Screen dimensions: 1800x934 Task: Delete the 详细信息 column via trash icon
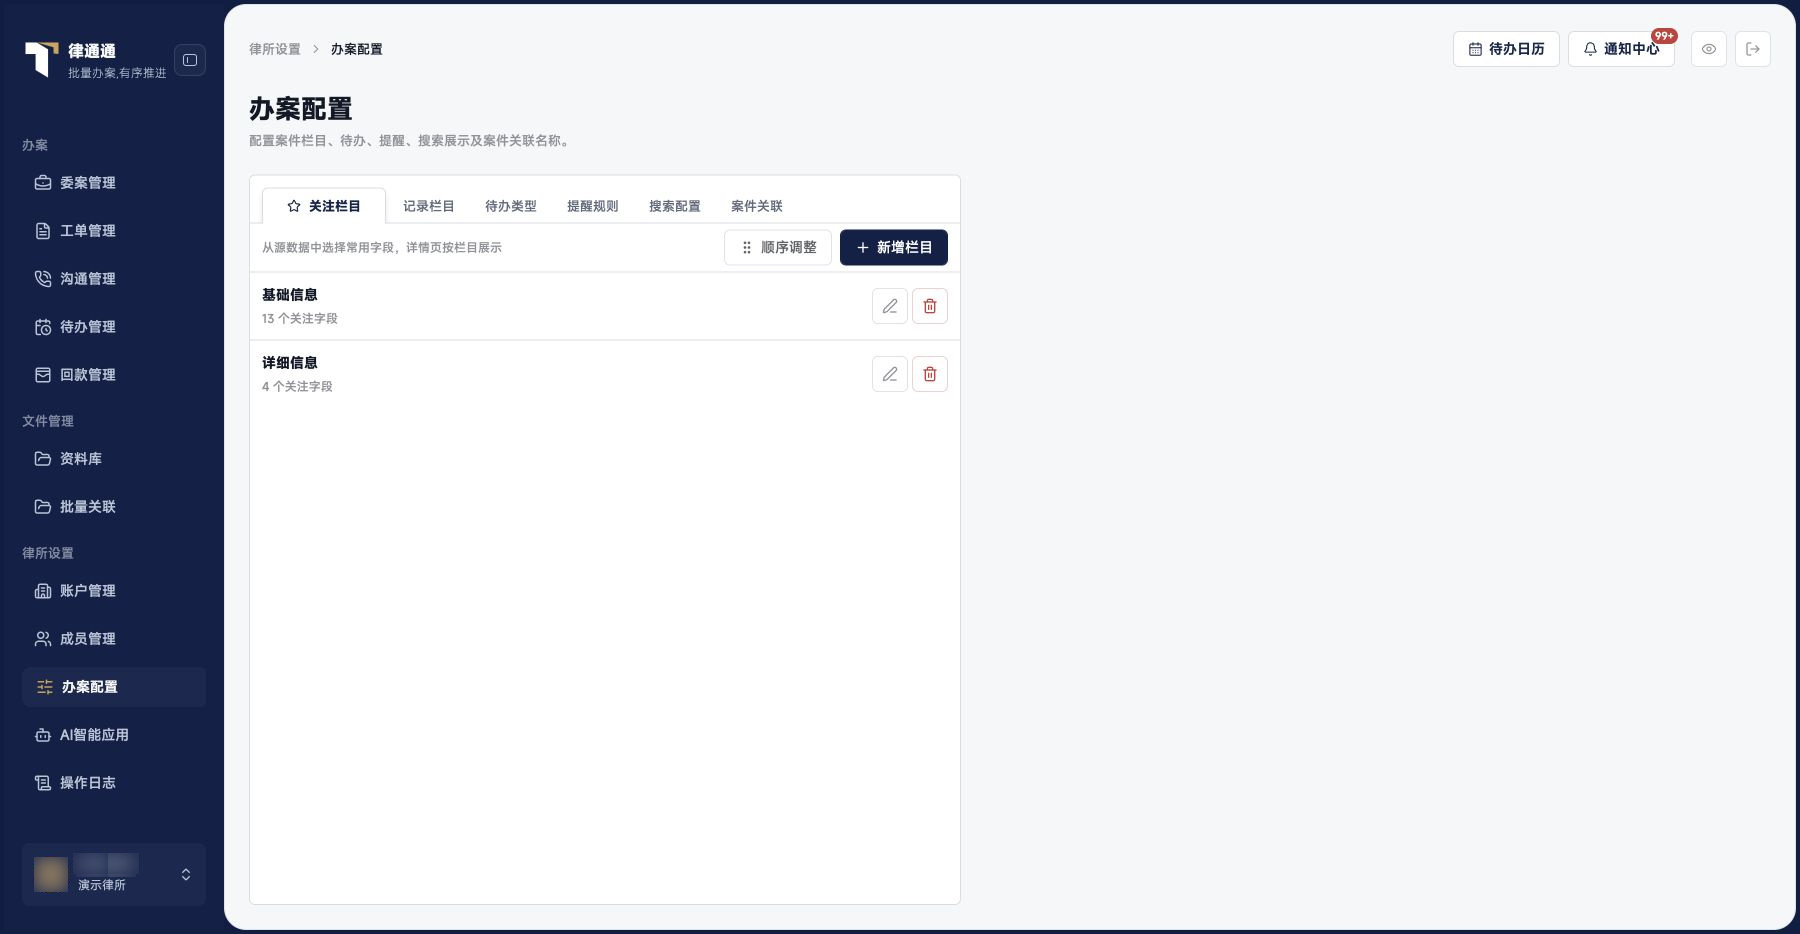coord(930,374)
